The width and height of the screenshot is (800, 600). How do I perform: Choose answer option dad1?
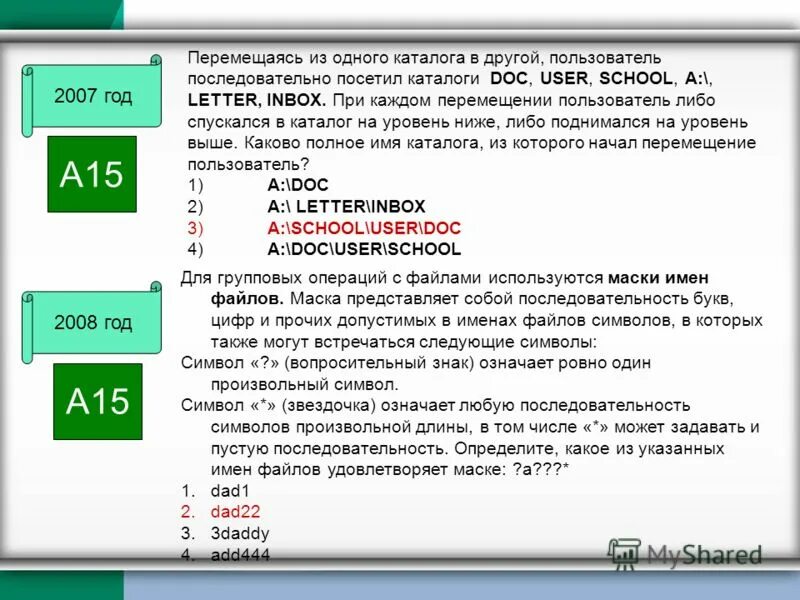pos(232,492)
